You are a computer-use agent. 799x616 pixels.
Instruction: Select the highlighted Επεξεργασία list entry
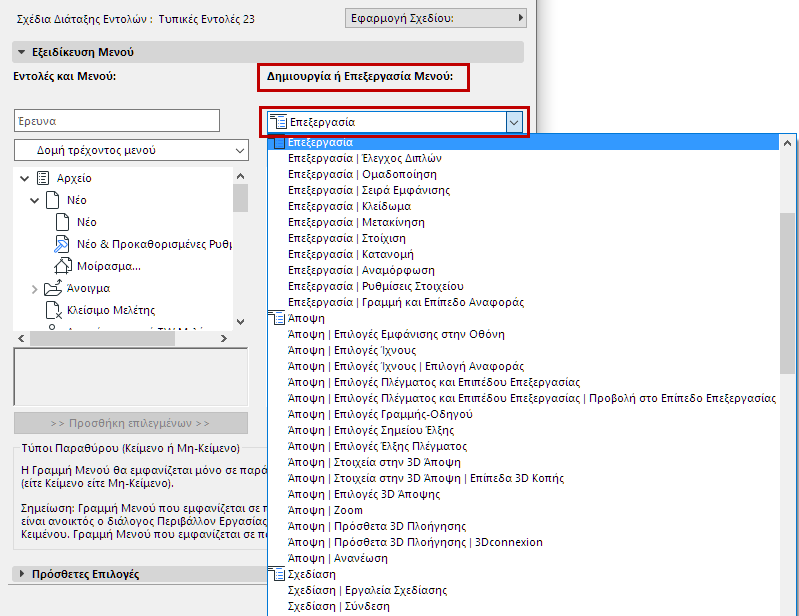(523, 142)
